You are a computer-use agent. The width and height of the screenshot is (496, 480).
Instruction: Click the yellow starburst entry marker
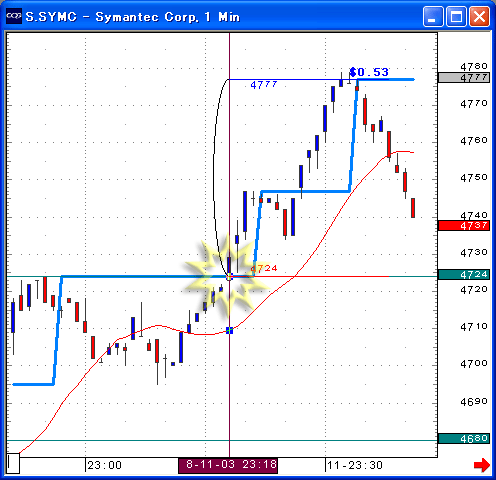tap(229, 276)
